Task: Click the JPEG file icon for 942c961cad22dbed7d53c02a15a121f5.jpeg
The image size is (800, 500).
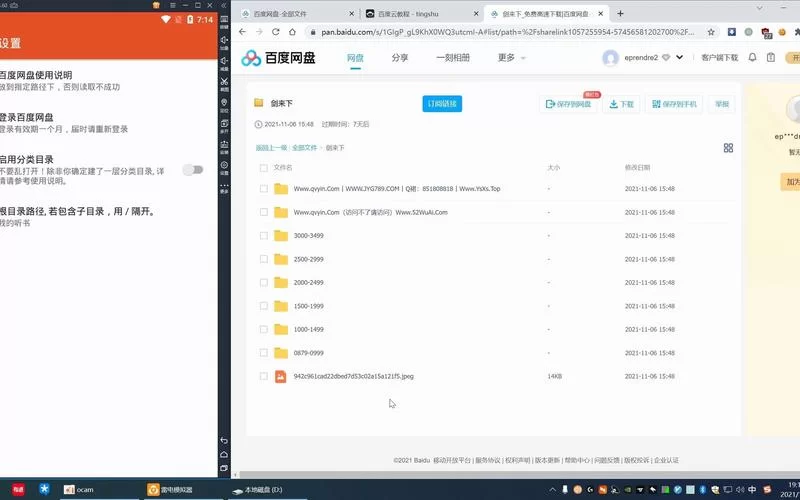Action: [281, 377]
